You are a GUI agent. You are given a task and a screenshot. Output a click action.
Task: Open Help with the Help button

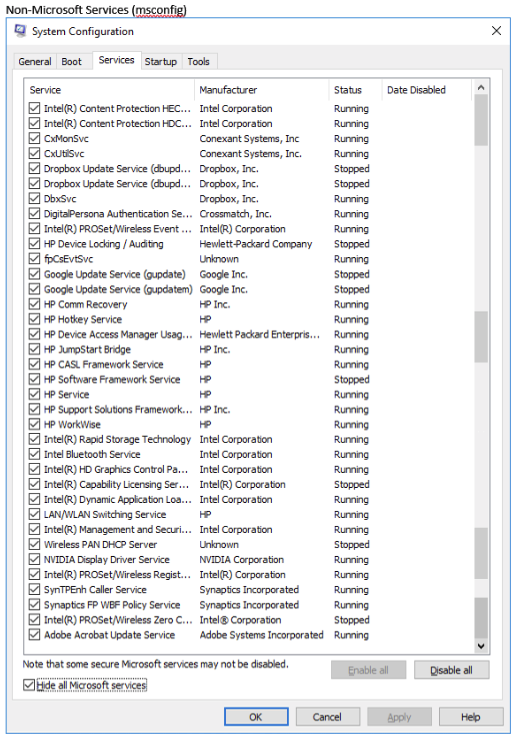pyautogui.click(x=471, y=717)
